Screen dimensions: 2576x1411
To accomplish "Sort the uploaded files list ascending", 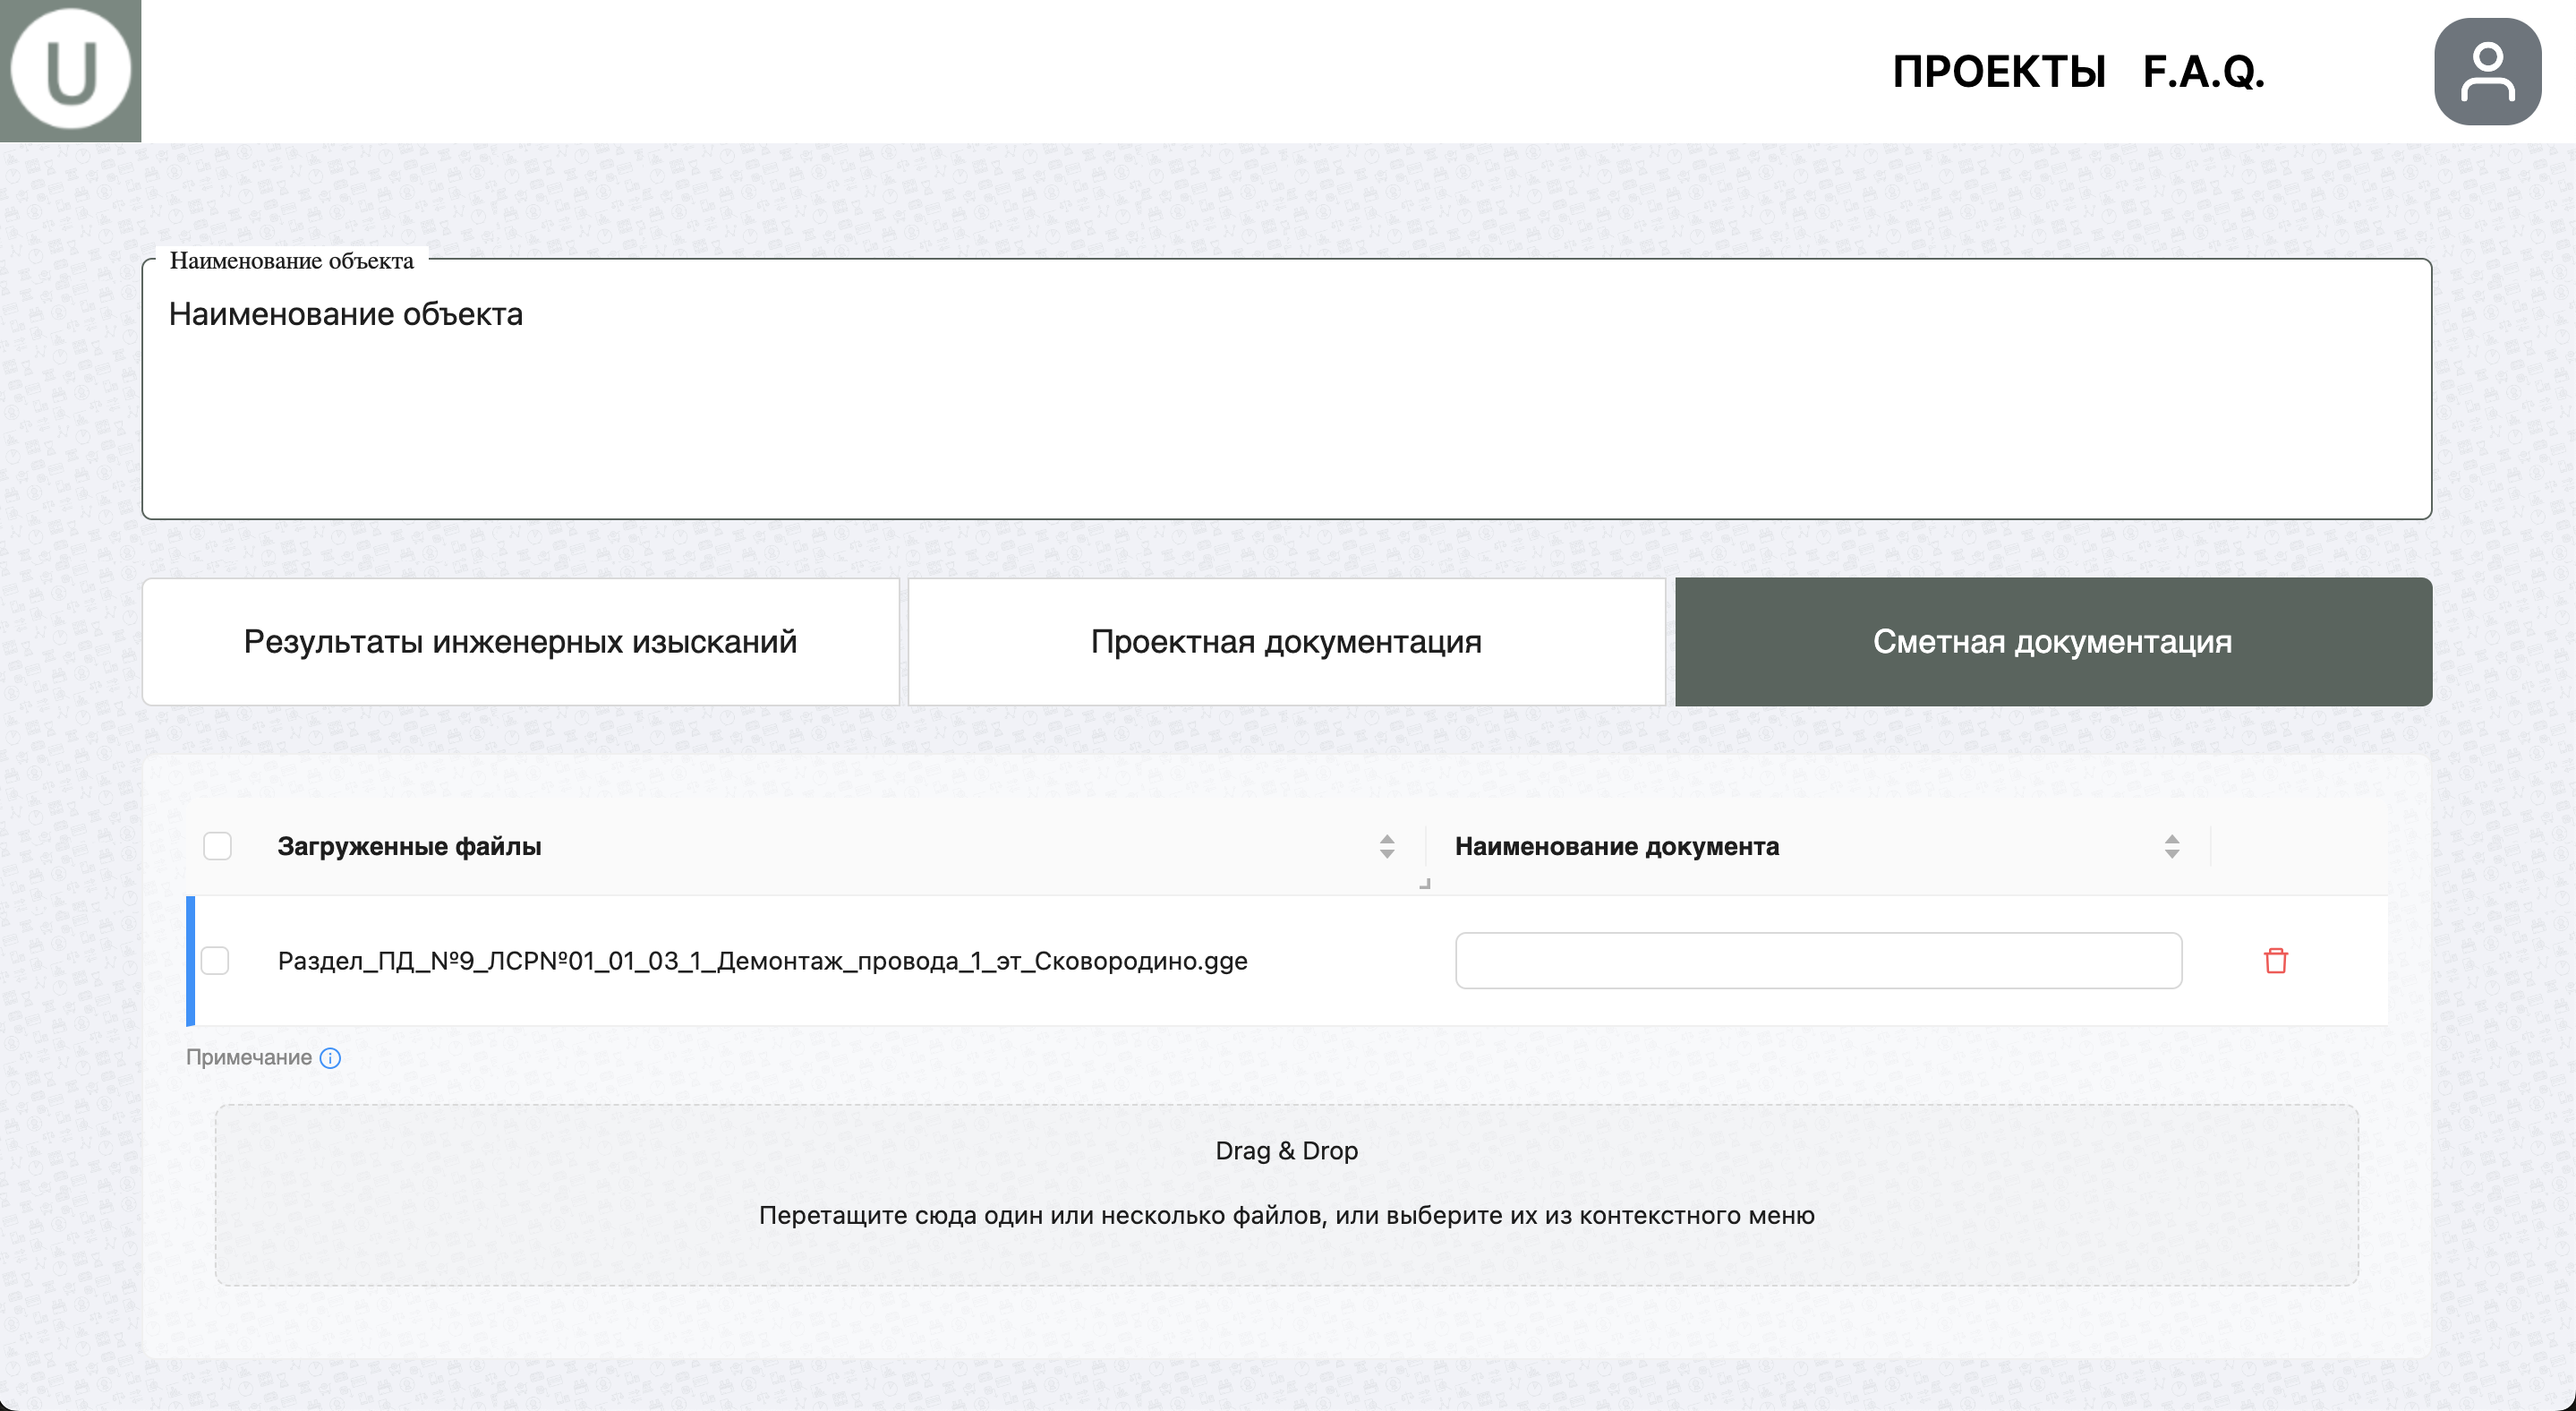I will tap(1387, 840).
